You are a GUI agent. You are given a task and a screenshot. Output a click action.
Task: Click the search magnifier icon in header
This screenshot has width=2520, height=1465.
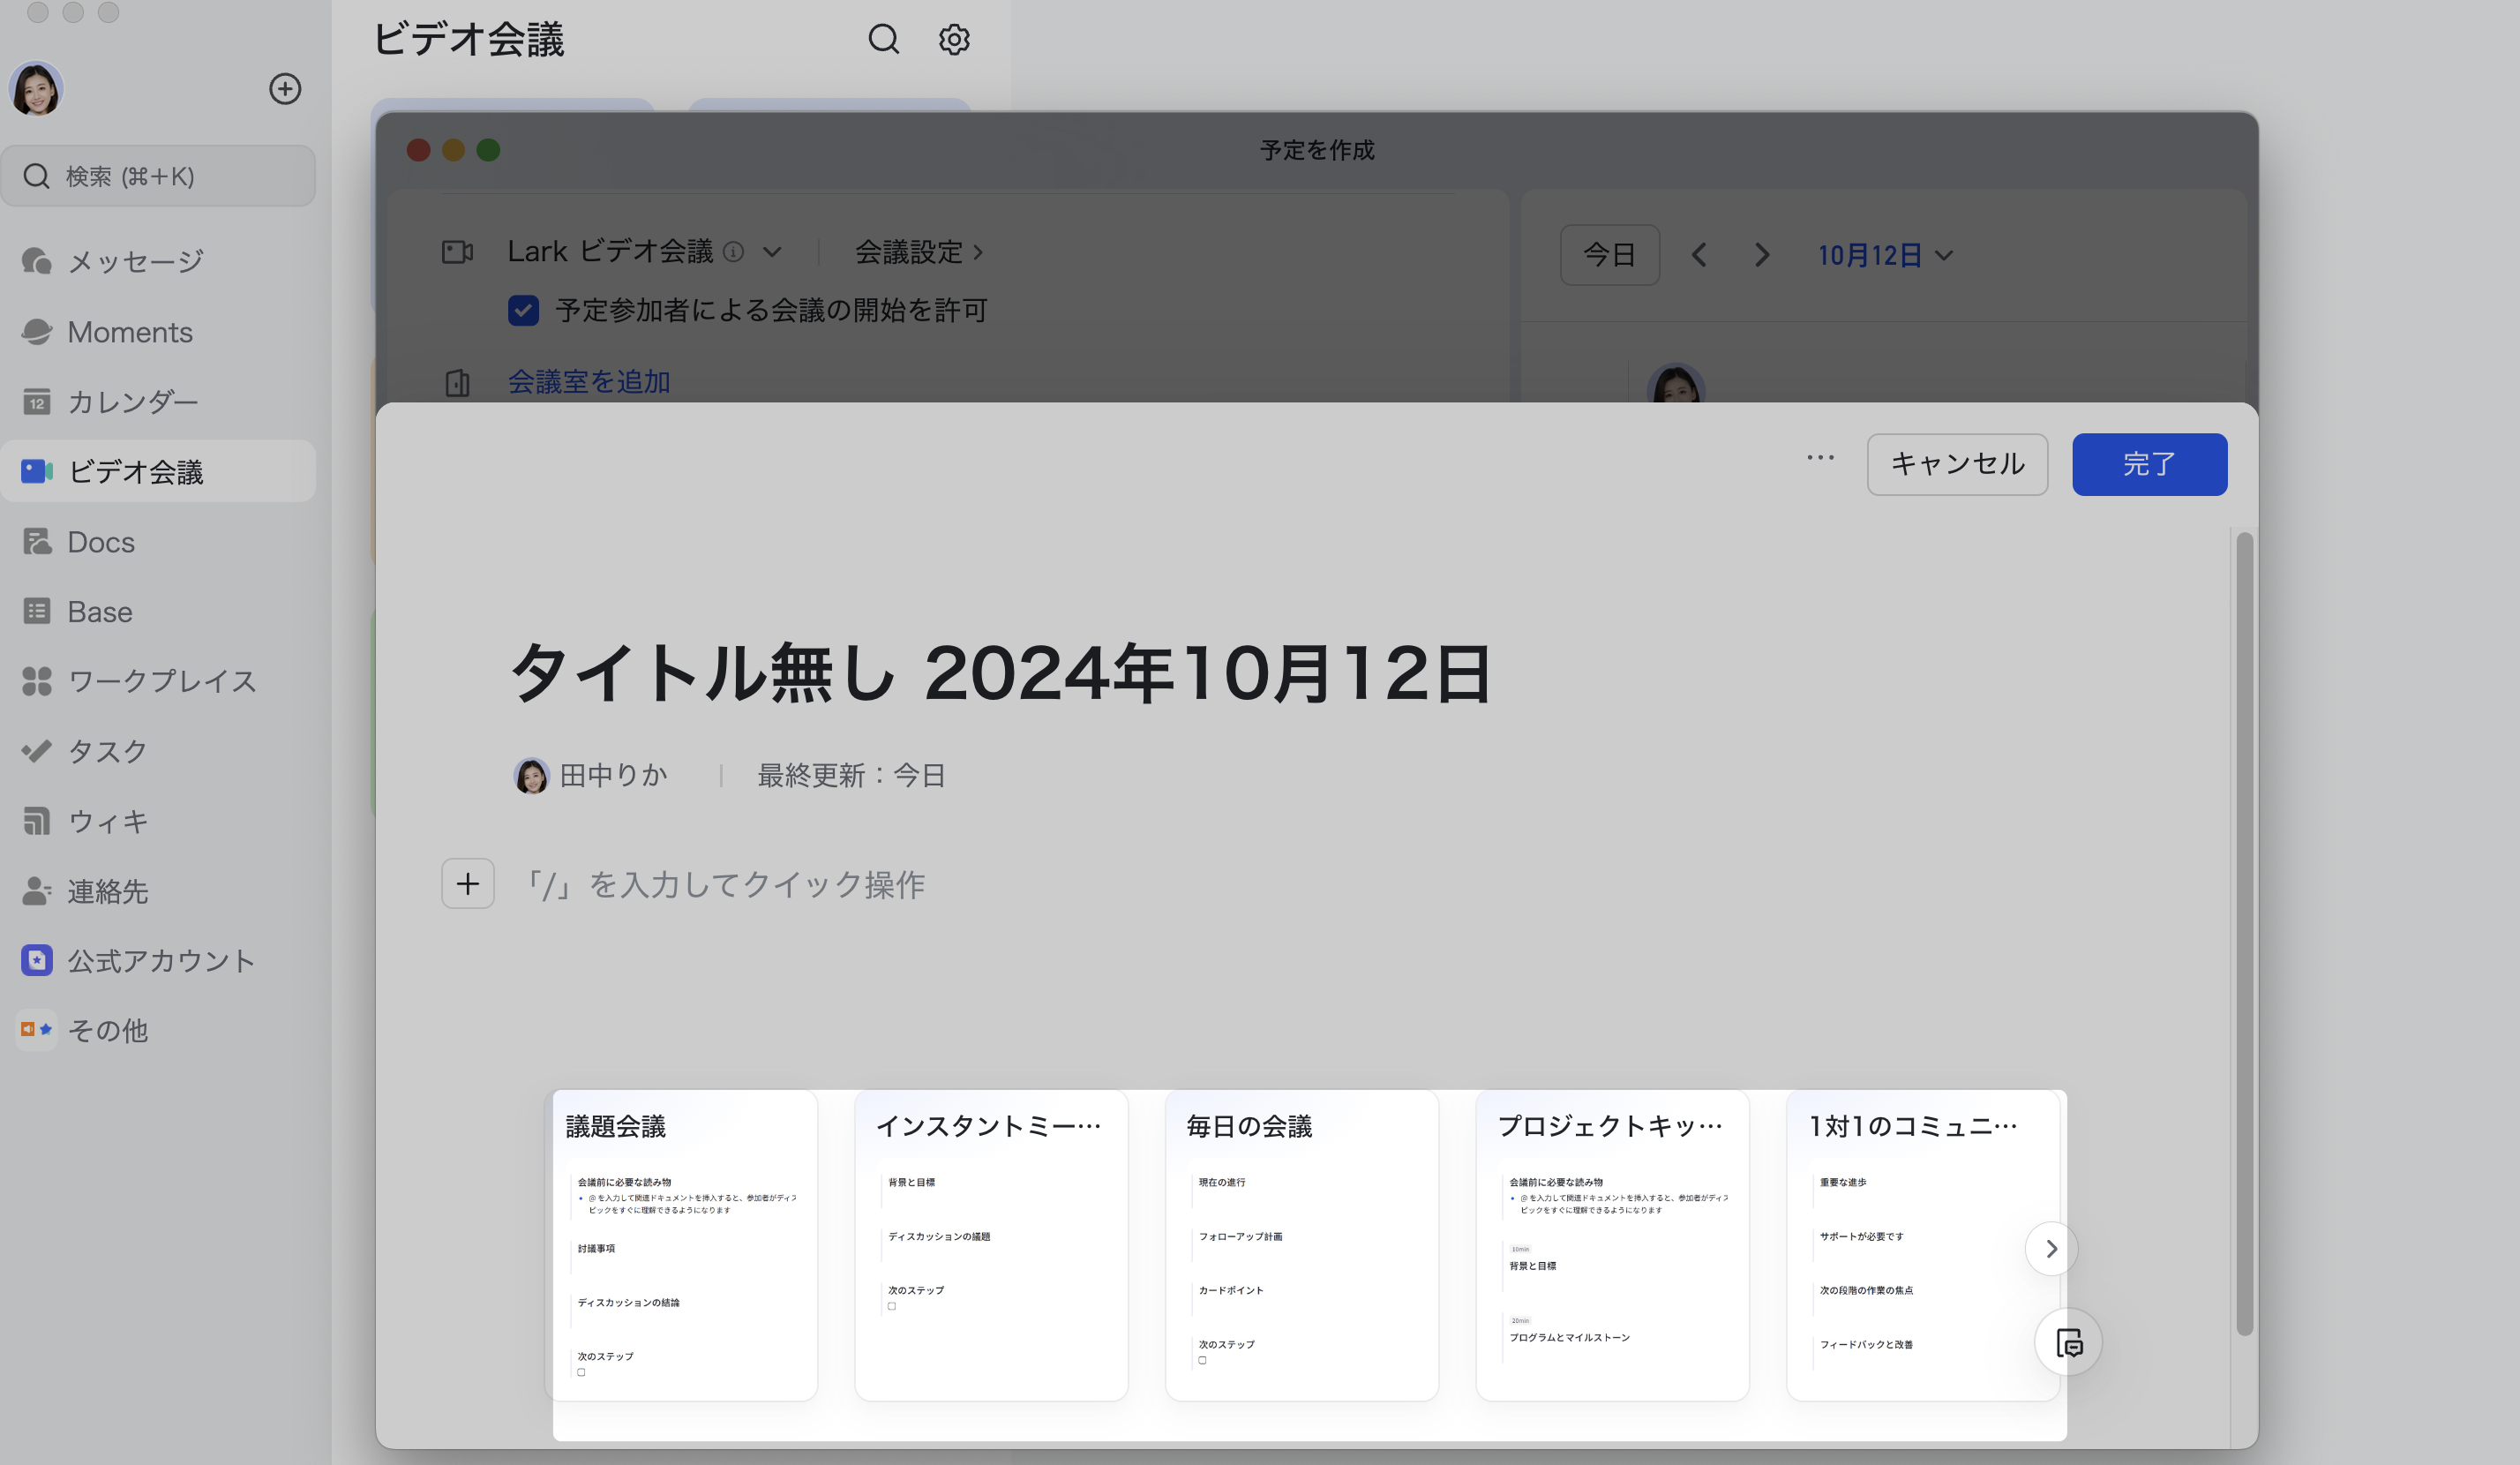coord(883,39)
